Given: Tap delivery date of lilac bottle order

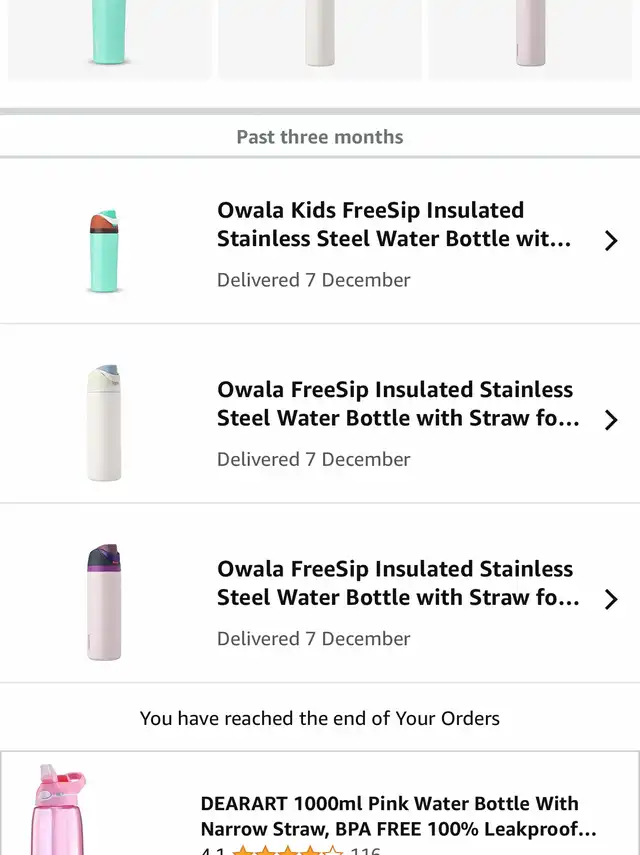Looking at the screenshot, I should pyautogui.click(x=313, y=638).
